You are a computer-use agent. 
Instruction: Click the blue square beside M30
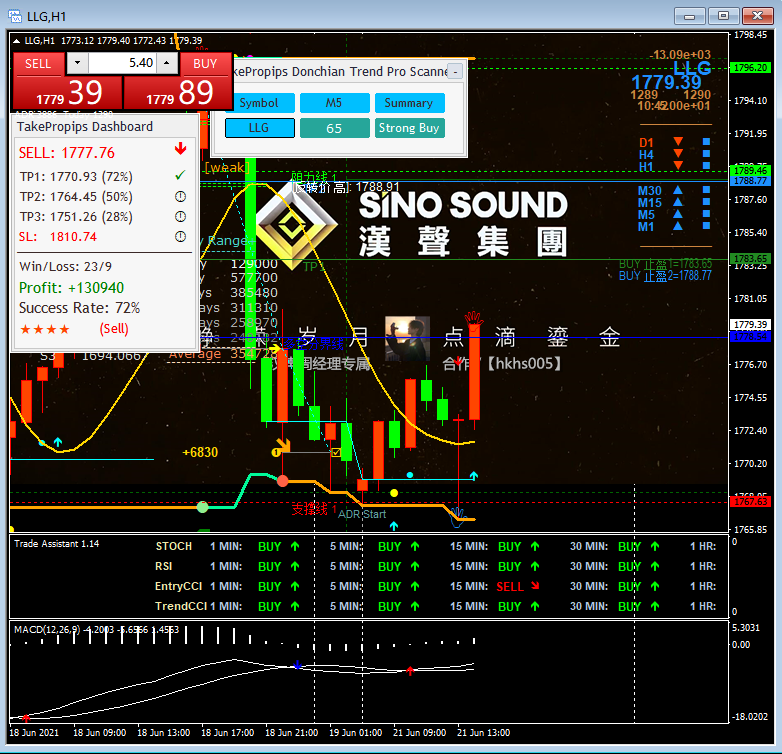click(x=706, y=189)
